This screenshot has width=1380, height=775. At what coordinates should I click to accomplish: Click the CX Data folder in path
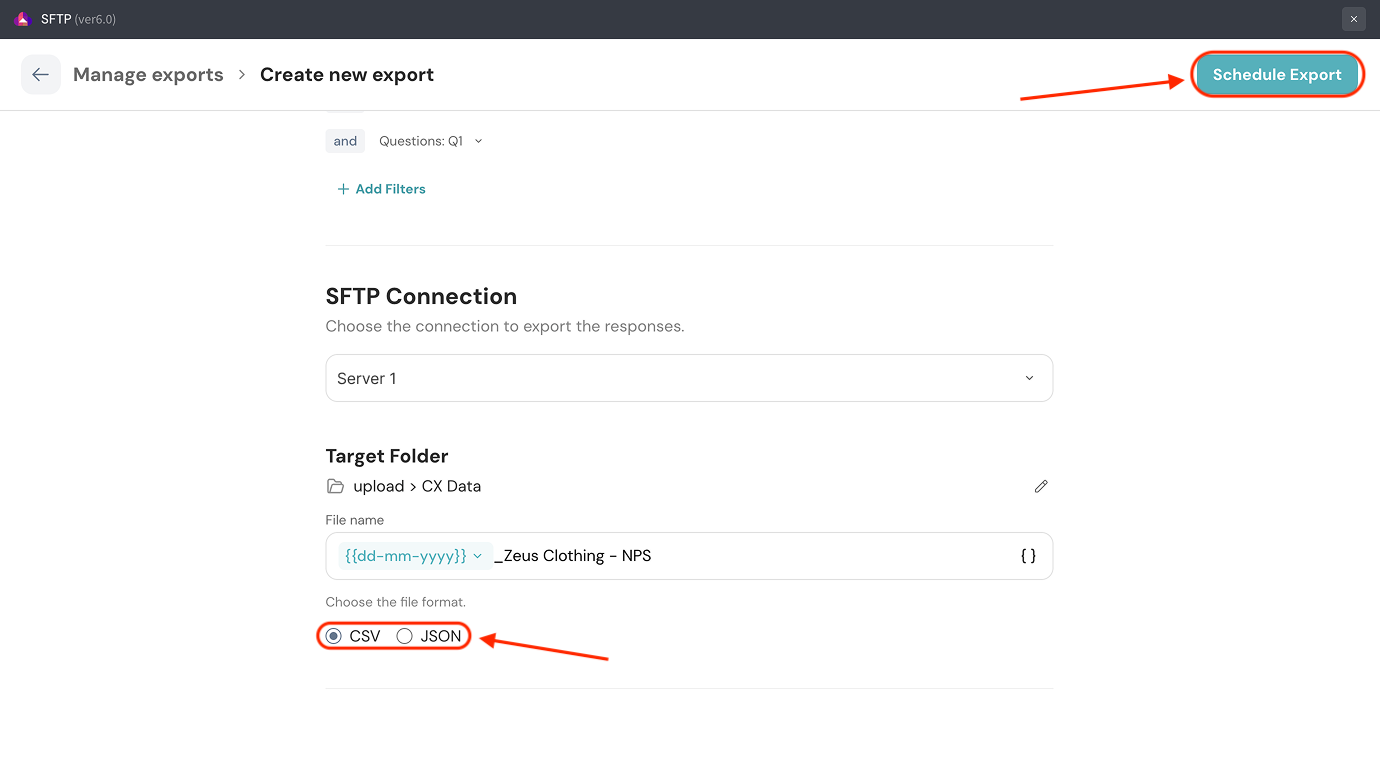451,487
